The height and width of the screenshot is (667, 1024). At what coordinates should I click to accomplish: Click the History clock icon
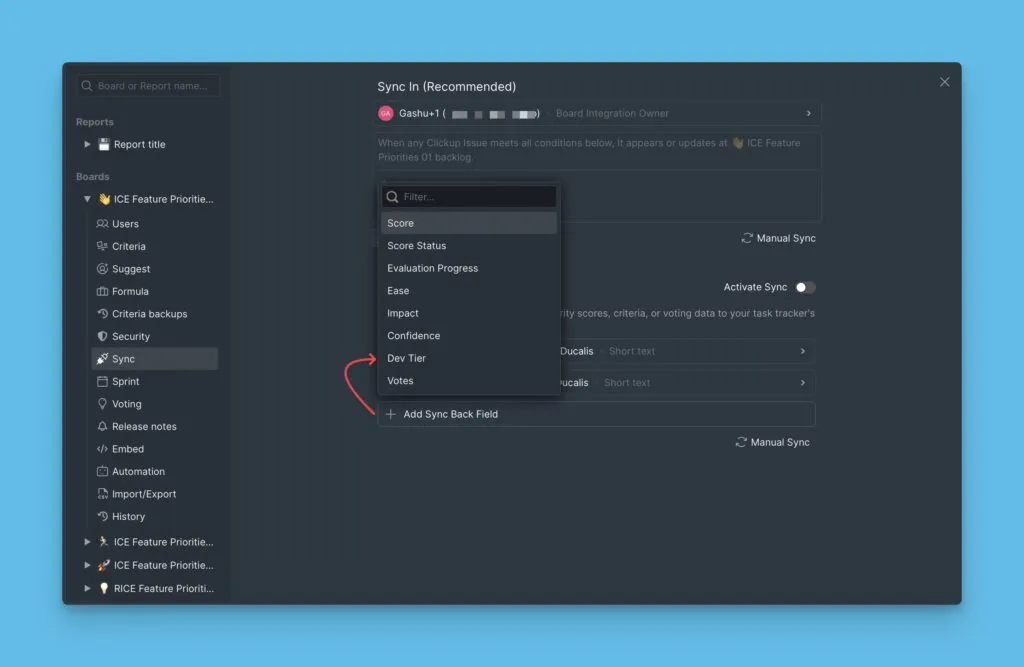(x=102, y=516)
